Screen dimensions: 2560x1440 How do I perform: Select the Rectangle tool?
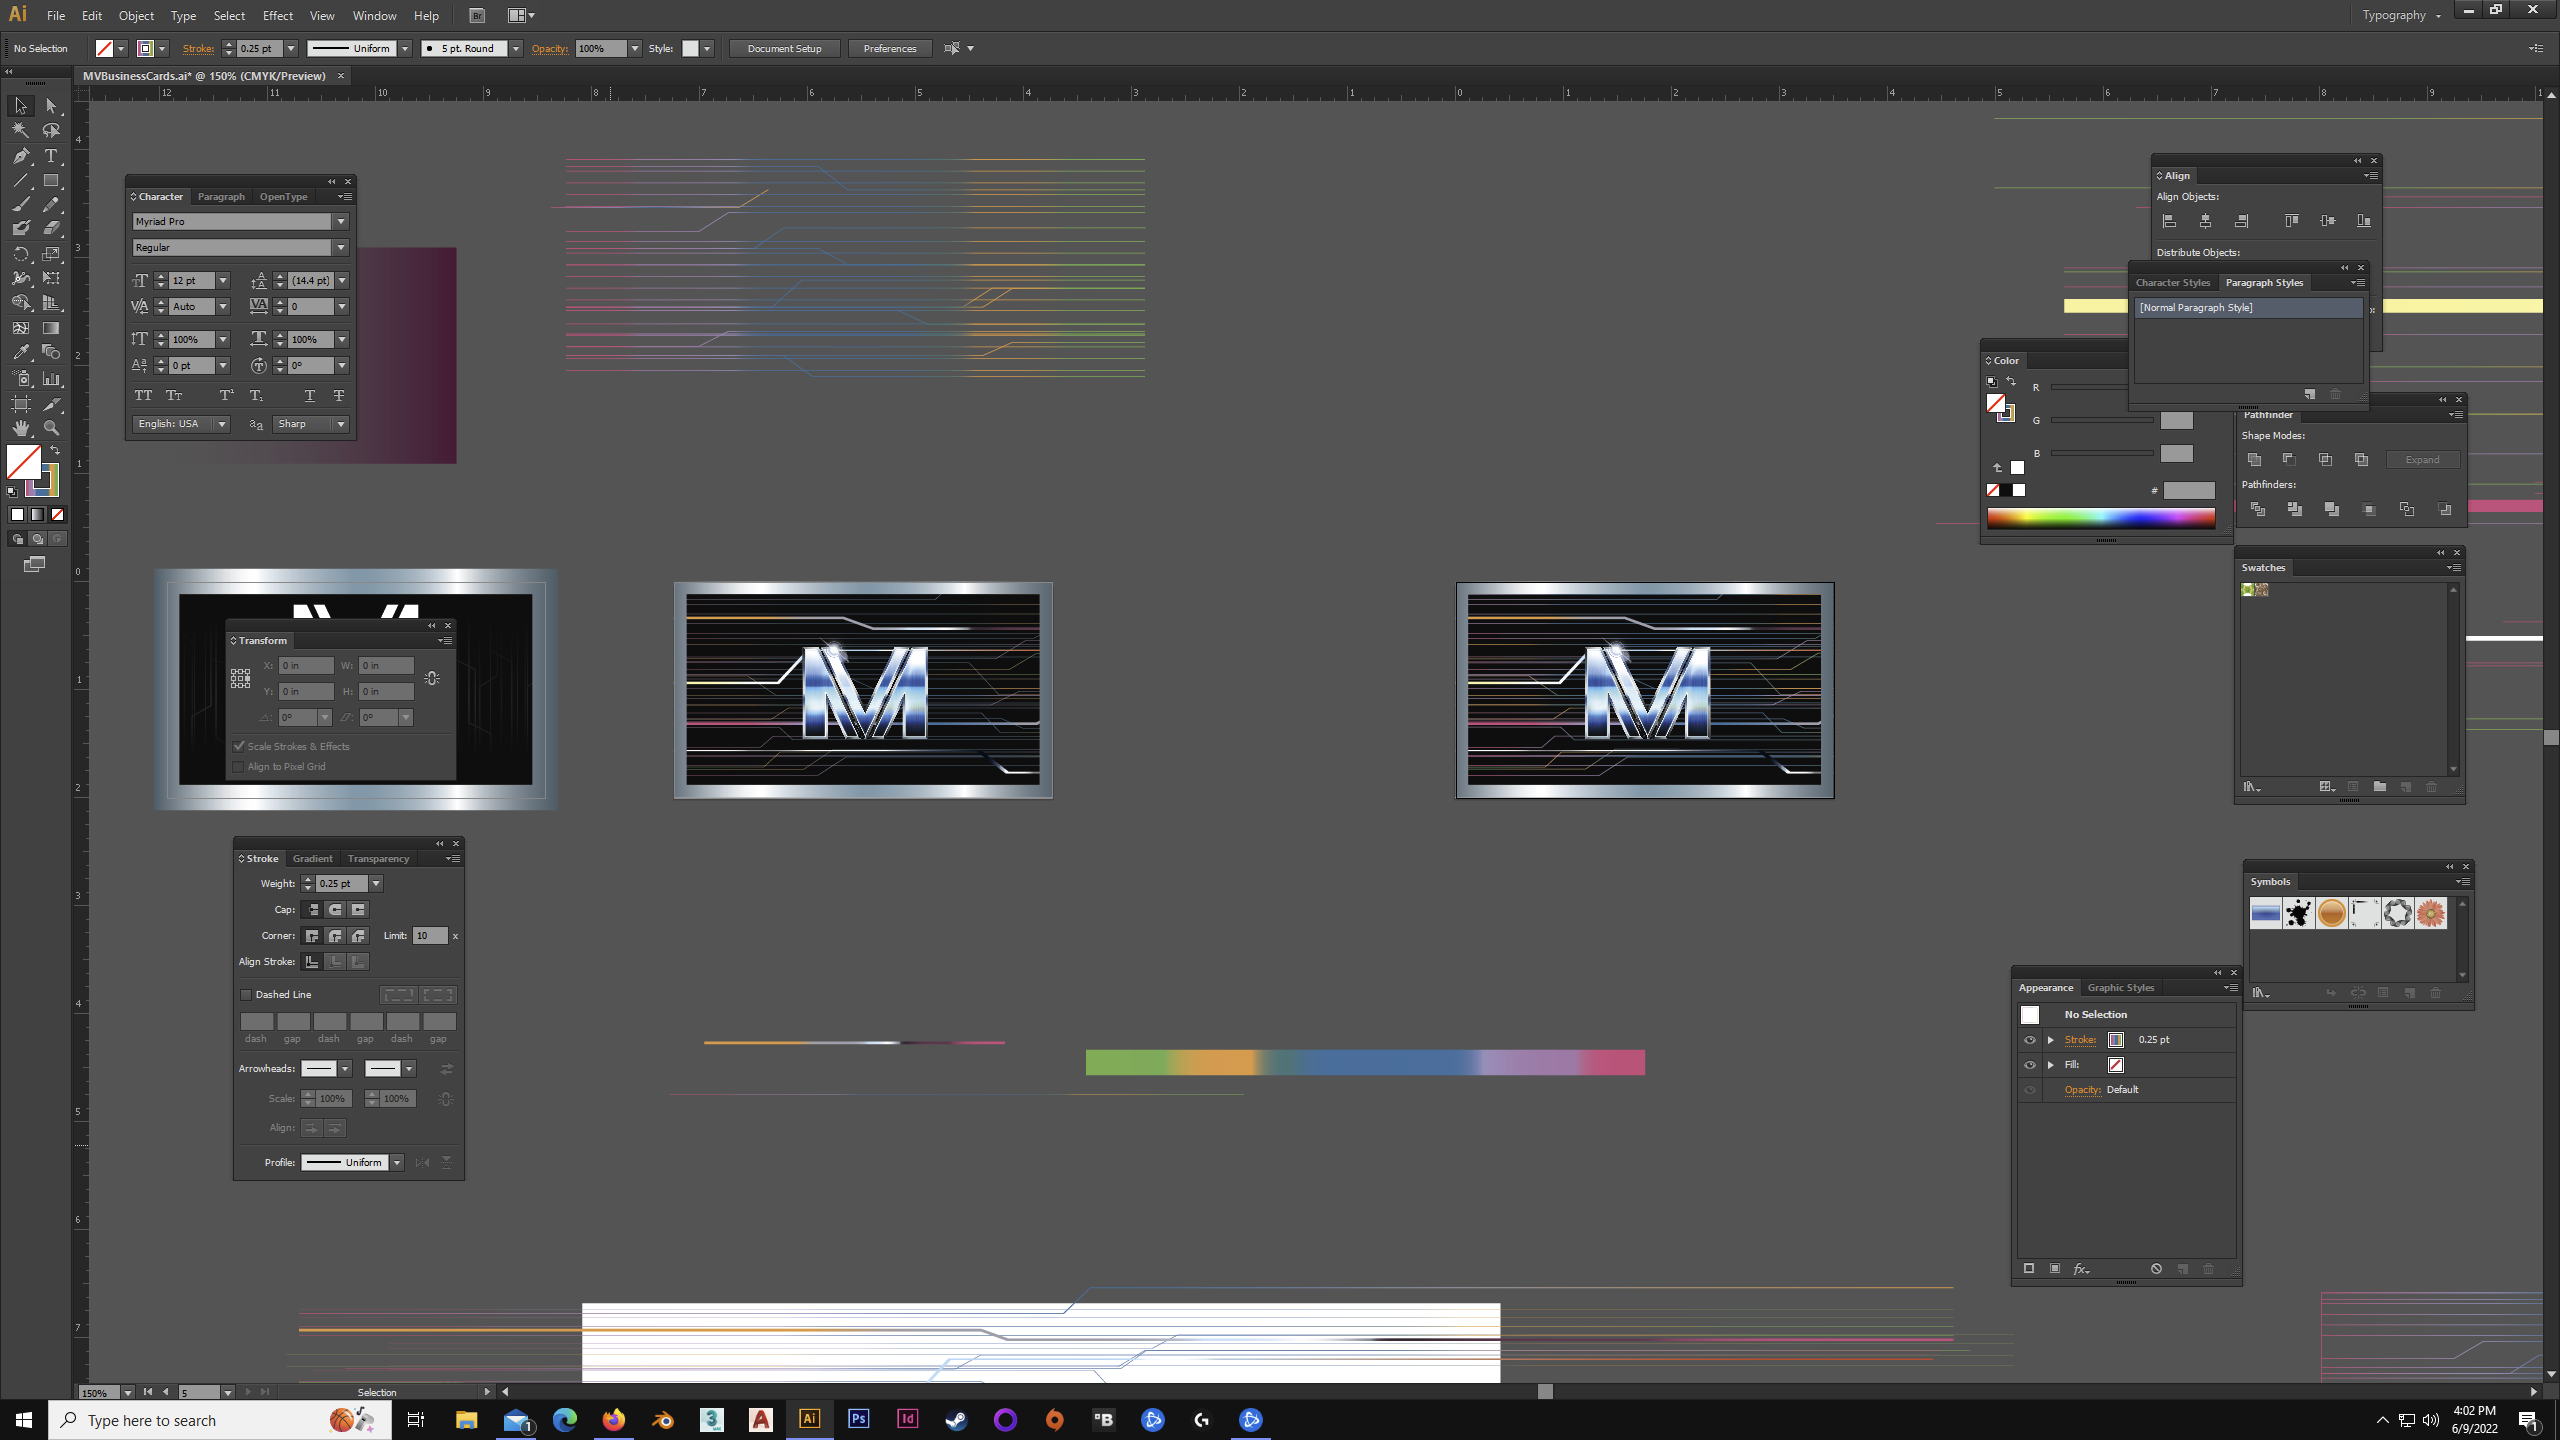(x=51, y=181)
